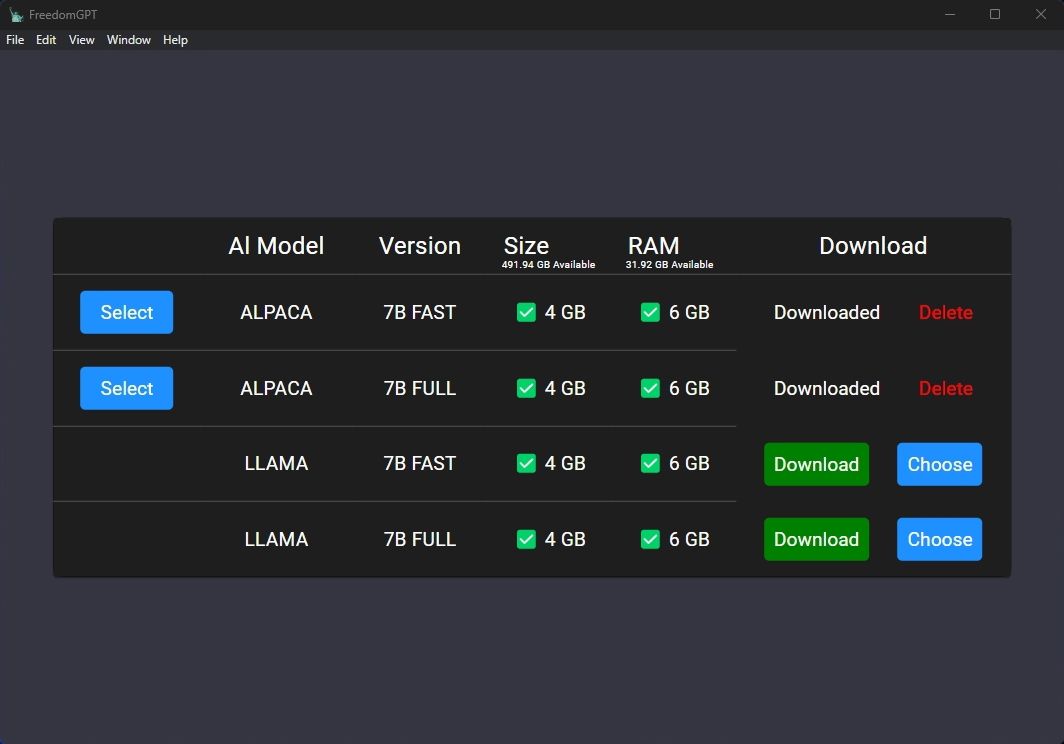Screen dimensions: 1064x744
Task: Toggle the 4 GB size checkbox for ALPACA 7B FAST
Action: tap(526, 312)
